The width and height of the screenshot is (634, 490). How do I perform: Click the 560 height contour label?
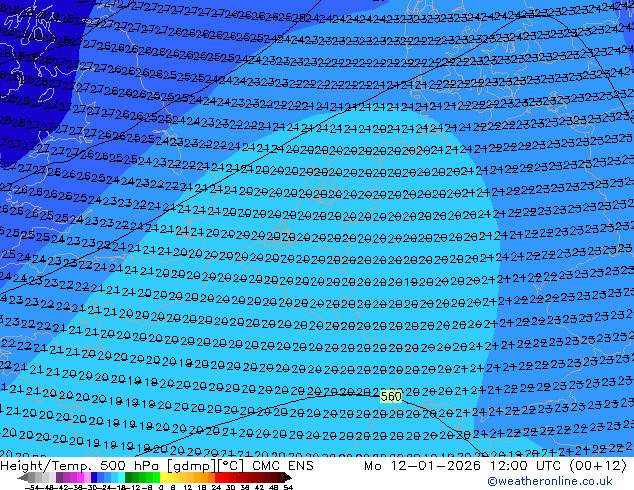point(391,397)
